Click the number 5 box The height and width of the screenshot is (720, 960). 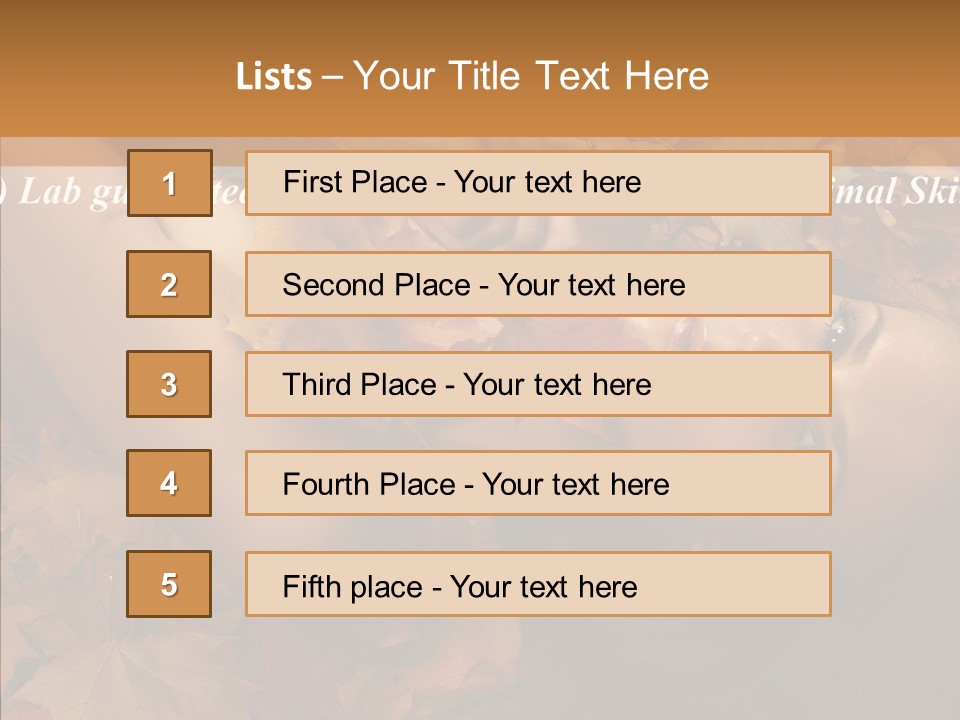(x=169, y=584)
